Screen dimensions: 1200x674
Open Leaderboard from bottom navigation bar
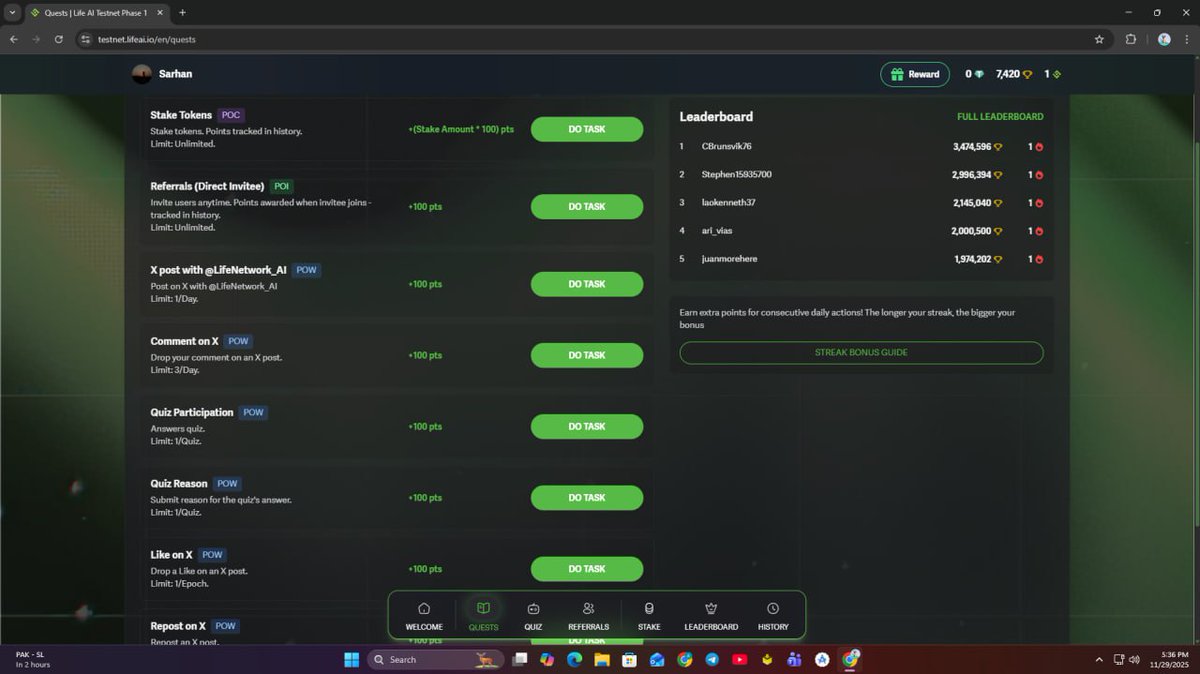coord(711,616)
